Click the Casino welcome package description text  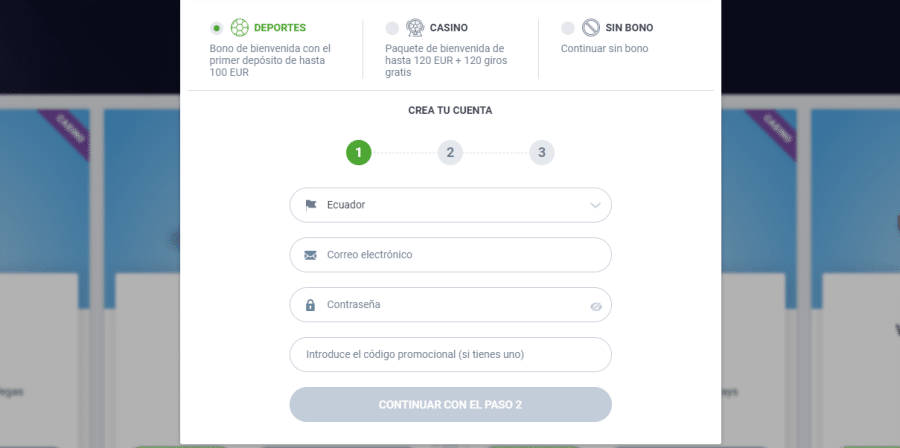point(445,60)
